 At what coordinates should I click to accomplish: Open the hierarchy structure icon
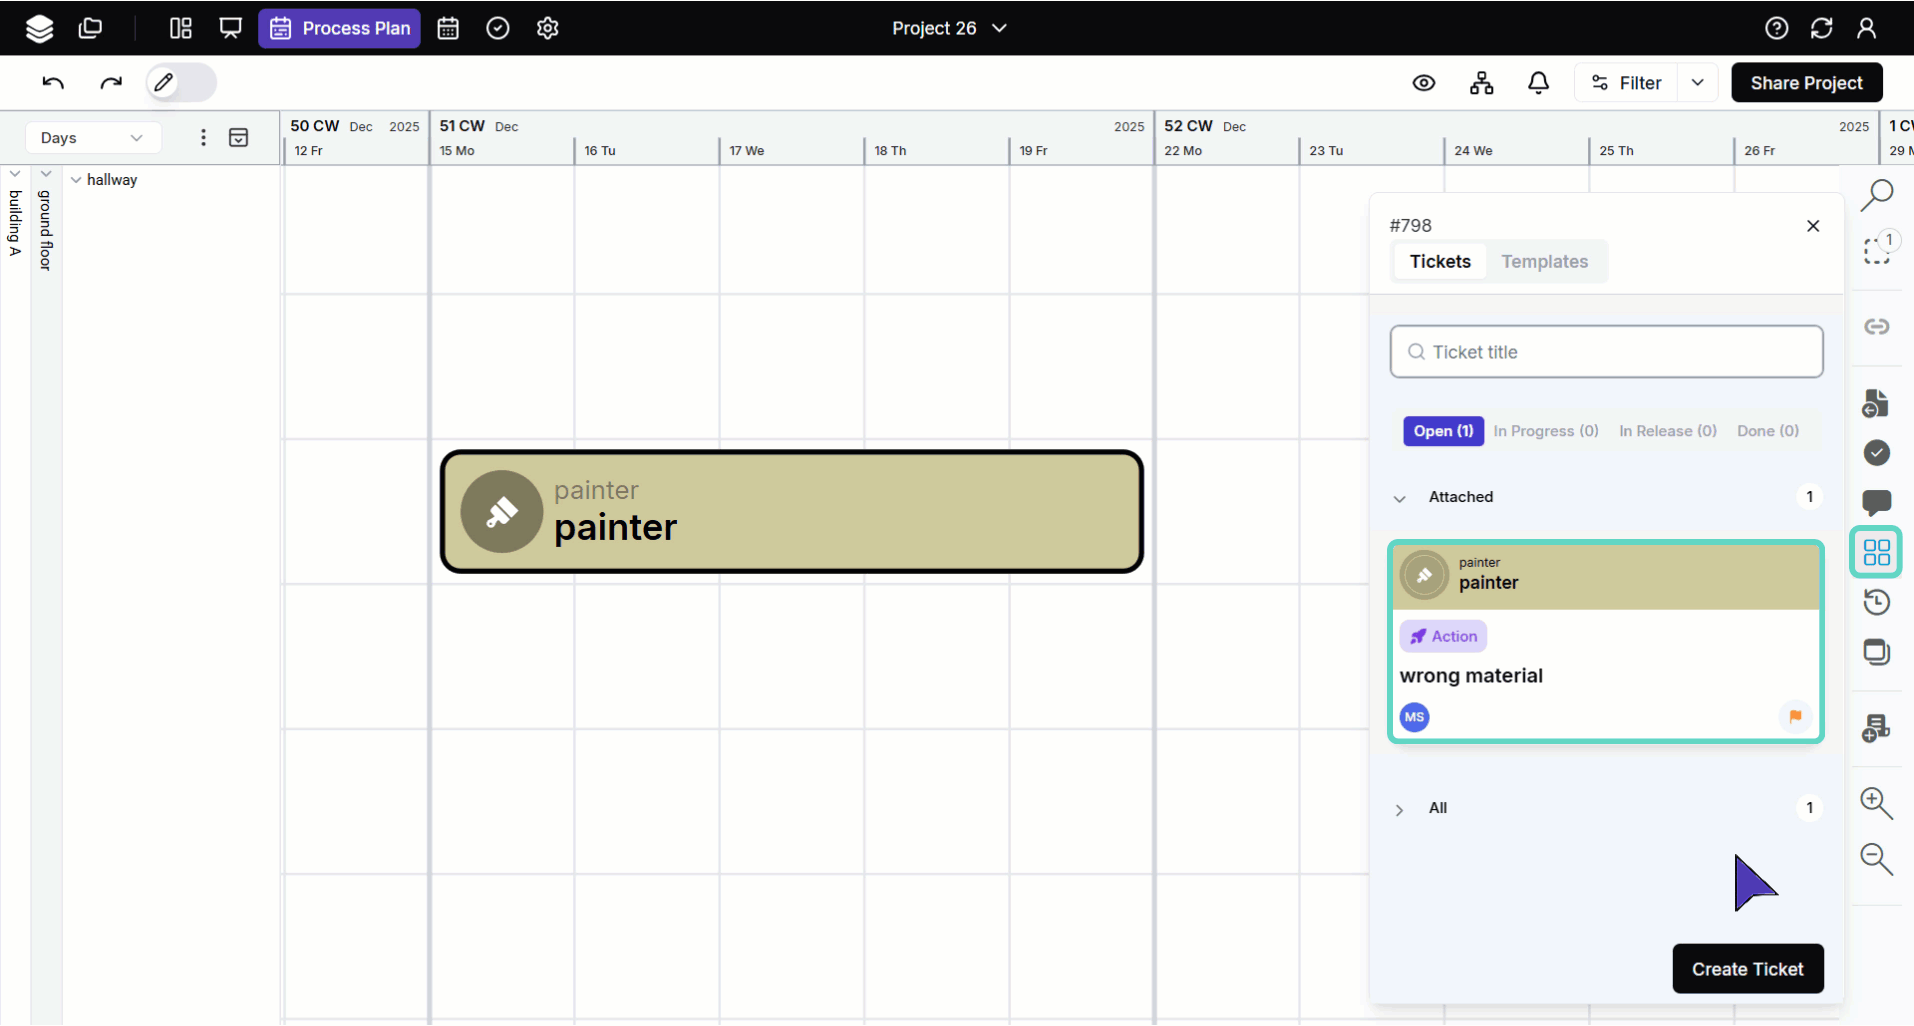[x=1481, y=83]
